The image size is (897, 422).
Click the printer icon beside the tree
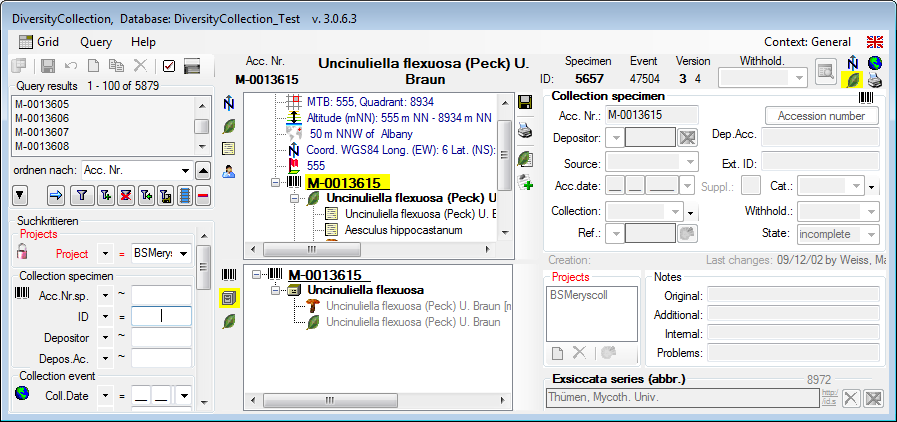coord(526,128)
